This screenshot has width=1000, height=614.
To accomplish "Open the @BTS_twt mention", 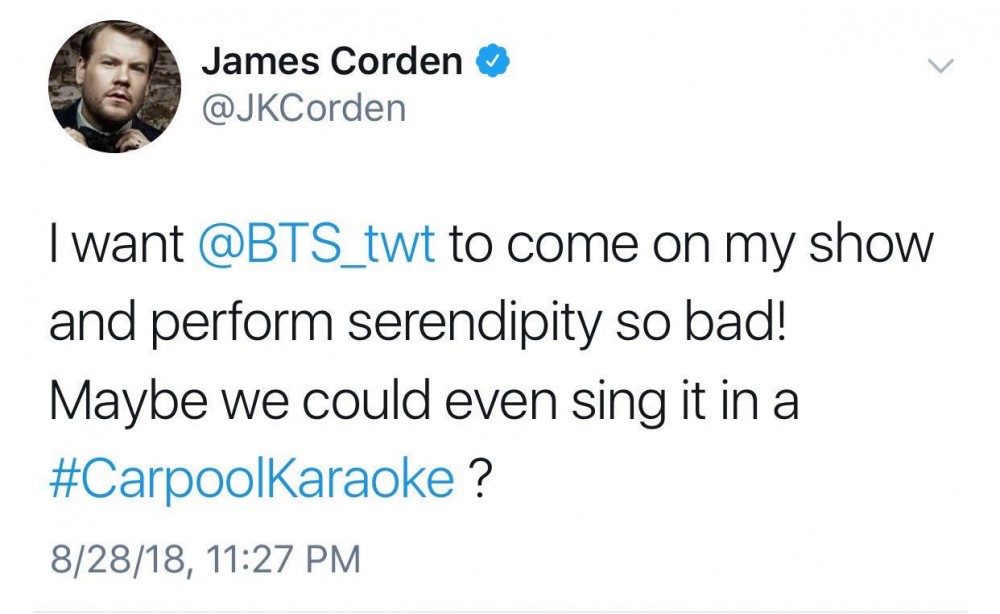I will tap(317, 246).
